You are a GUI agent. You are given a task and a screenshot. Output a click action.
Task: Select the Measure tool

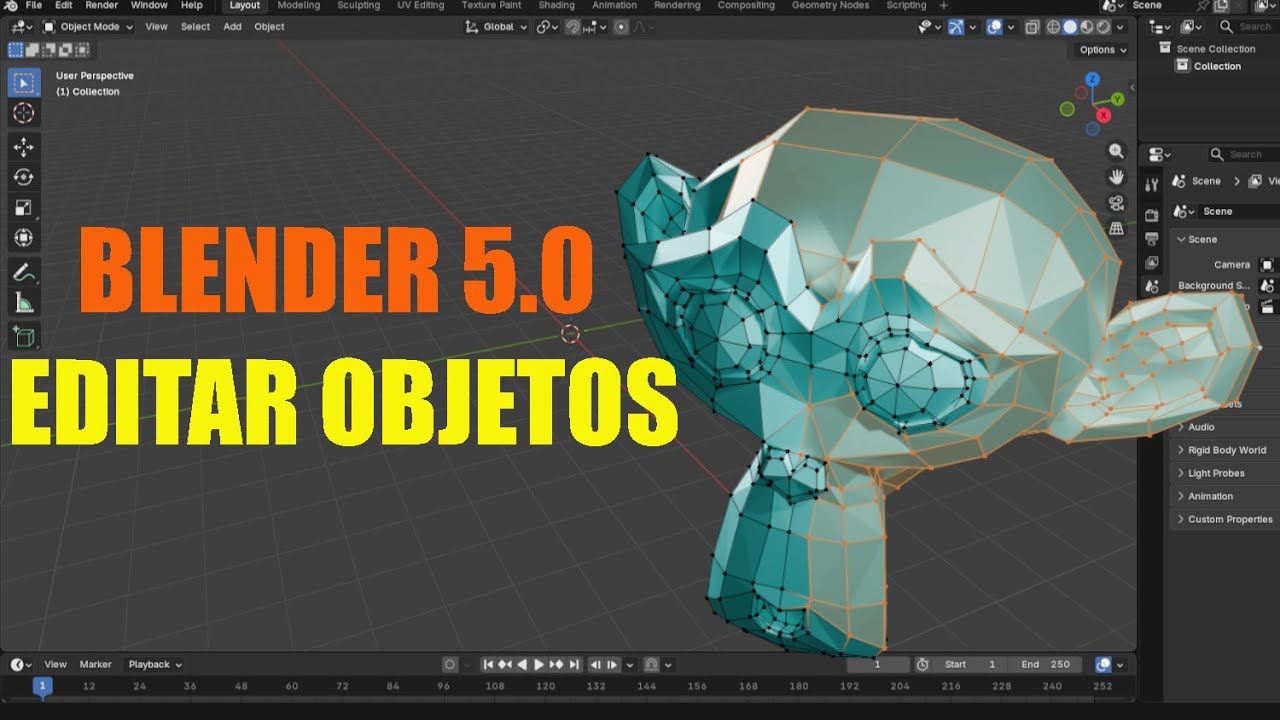point(23,302)
